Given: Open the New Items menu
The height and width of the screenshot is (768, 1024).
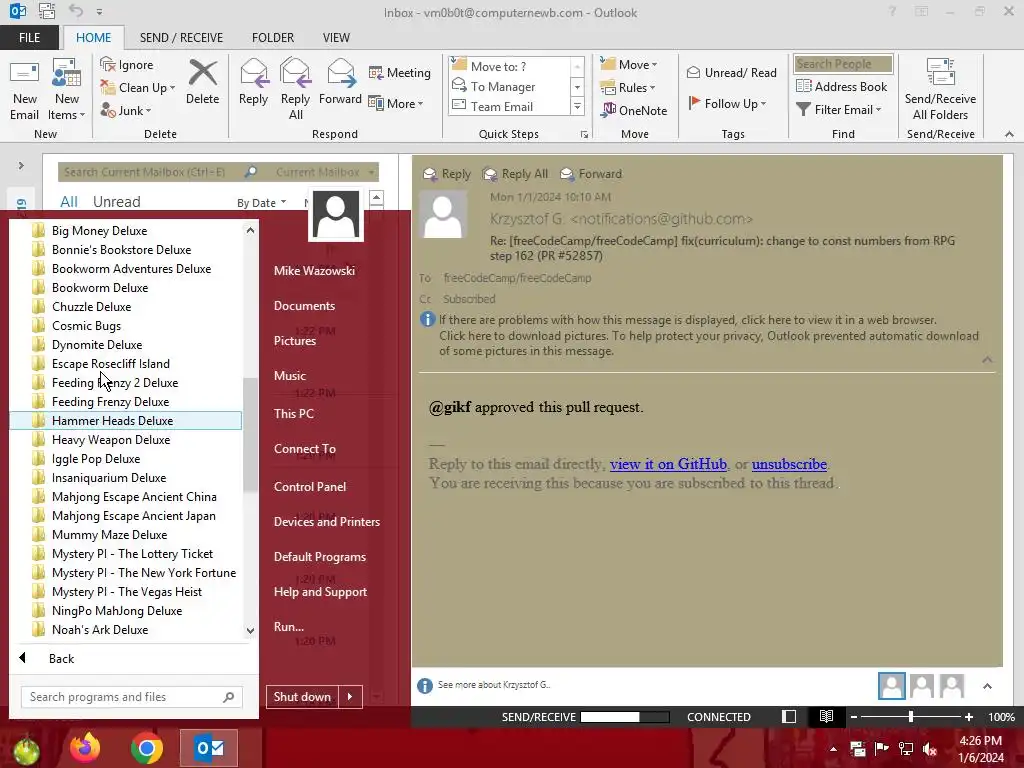Looking at the screenshot, I should [x=67, y=89].
